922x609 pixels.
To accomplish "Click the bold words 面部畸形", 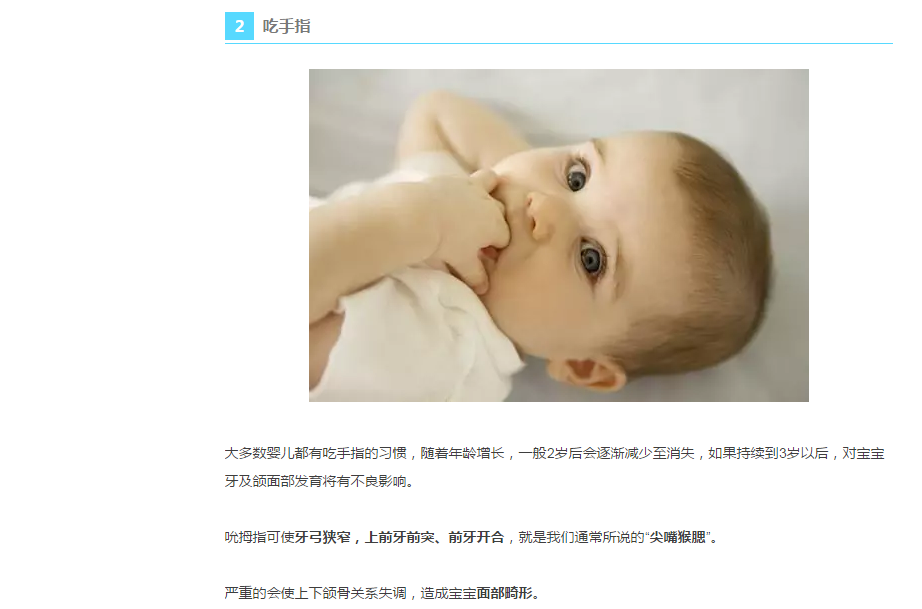I will pyautogui.click(x=505, y=593).
